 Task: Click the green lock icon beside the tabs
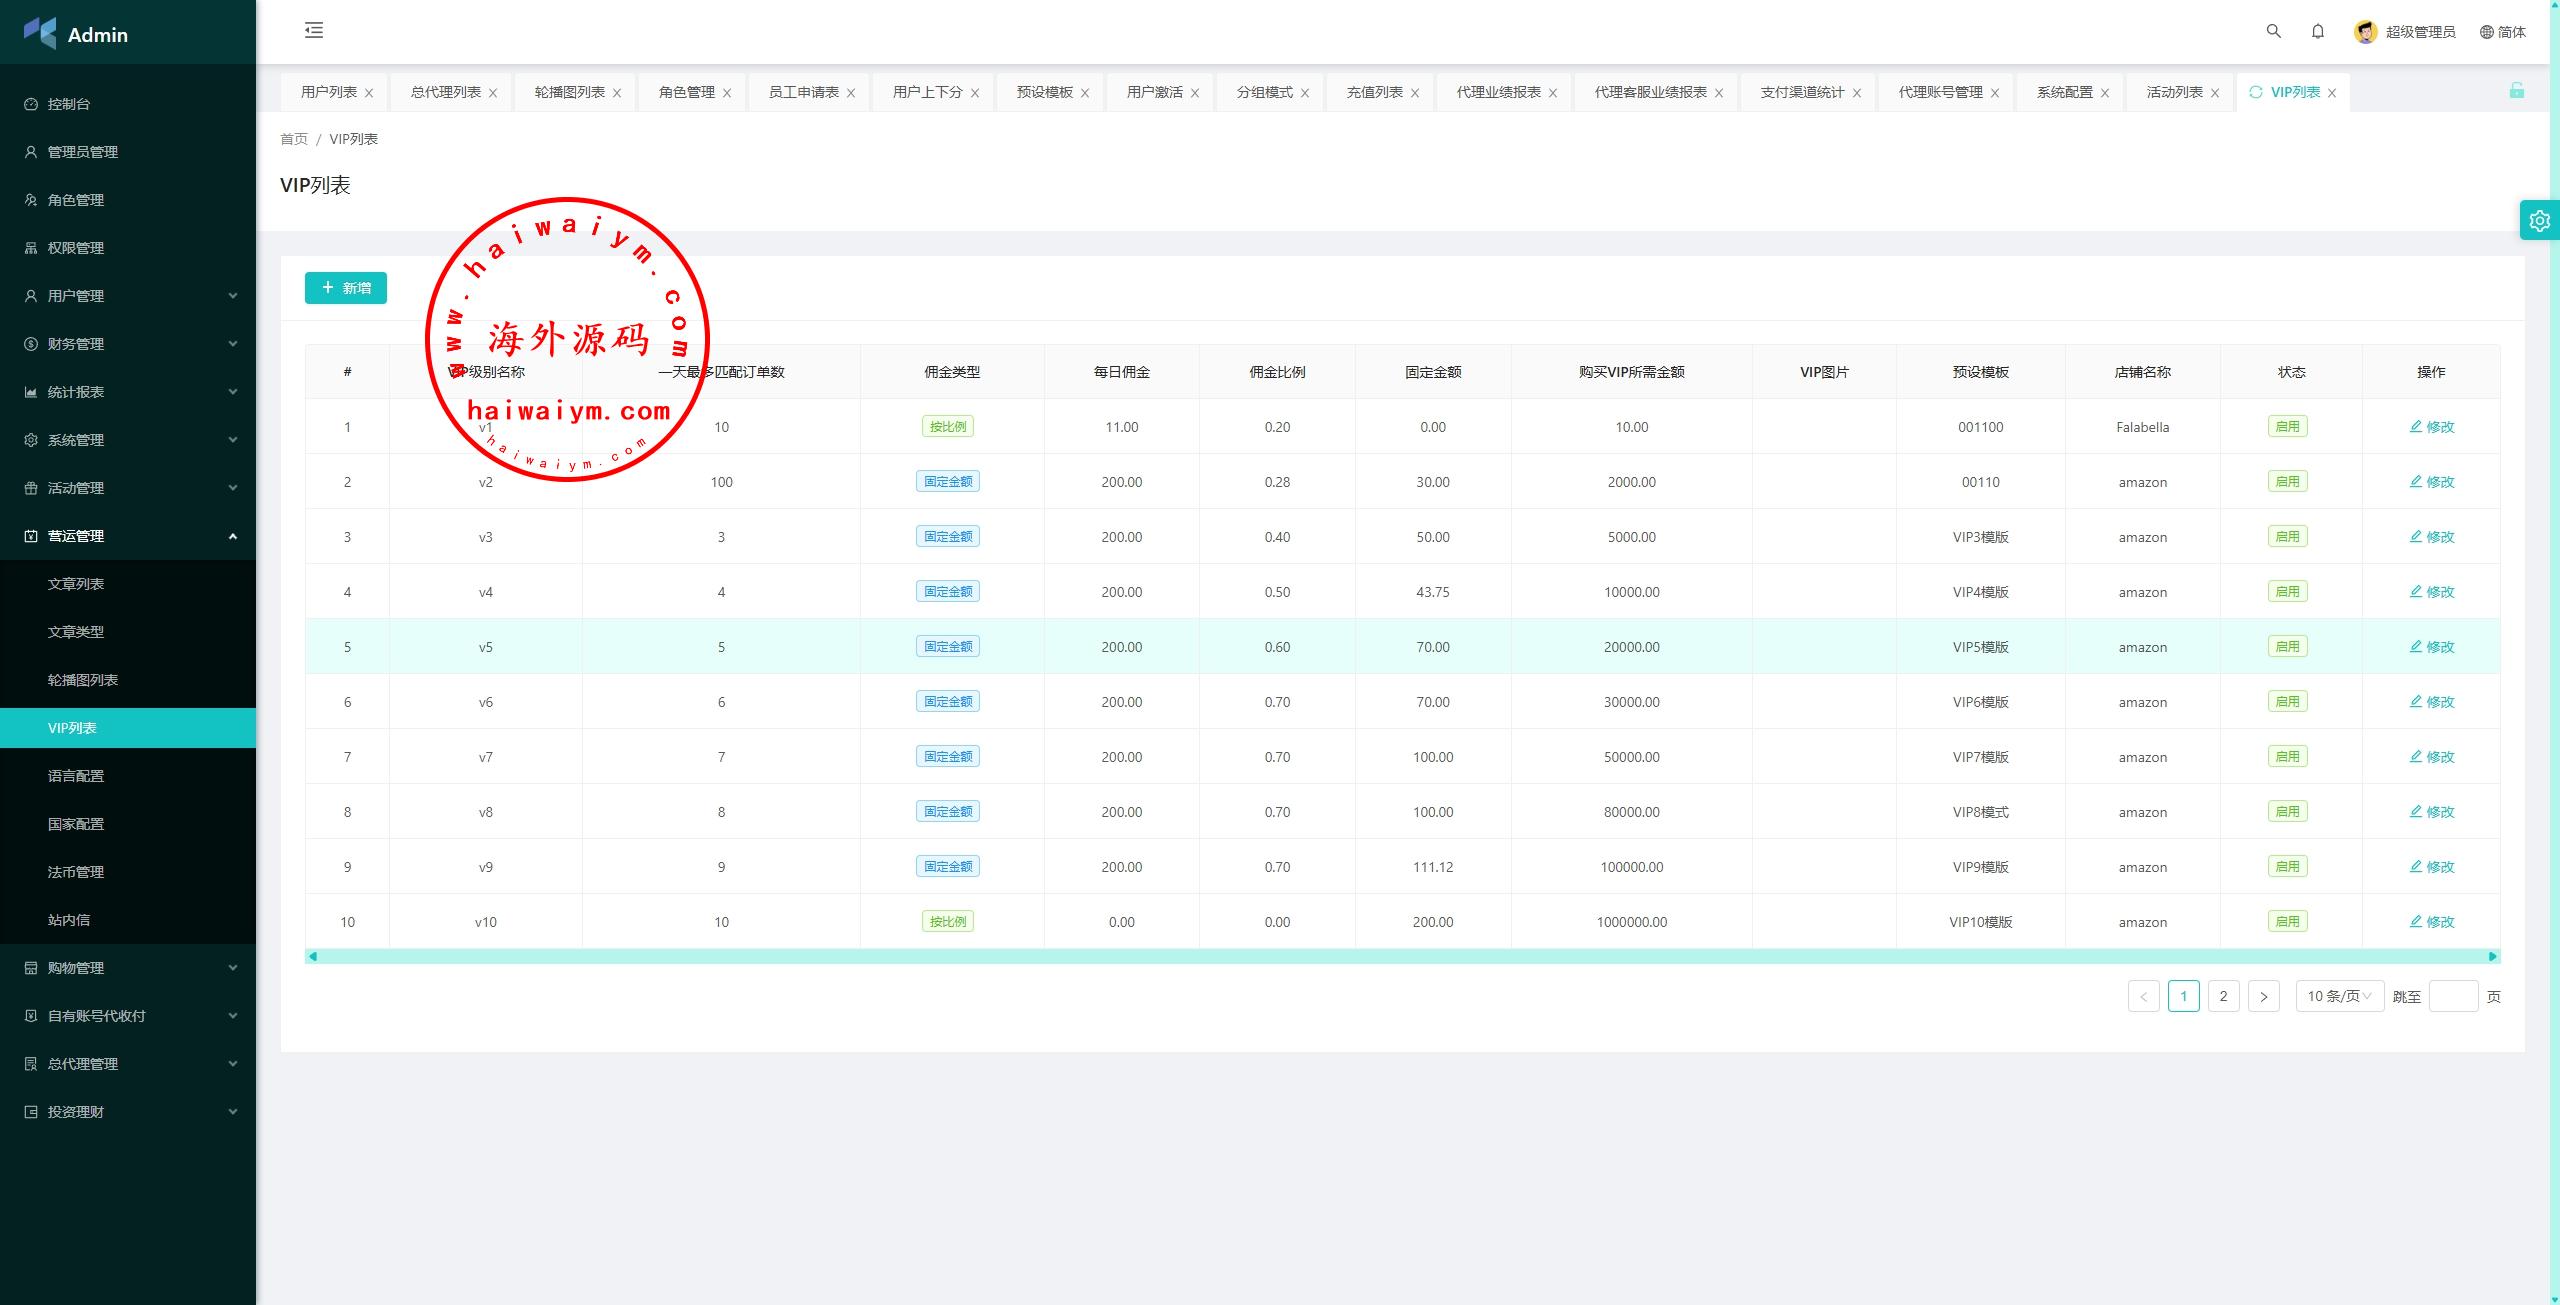point(2516,91)
